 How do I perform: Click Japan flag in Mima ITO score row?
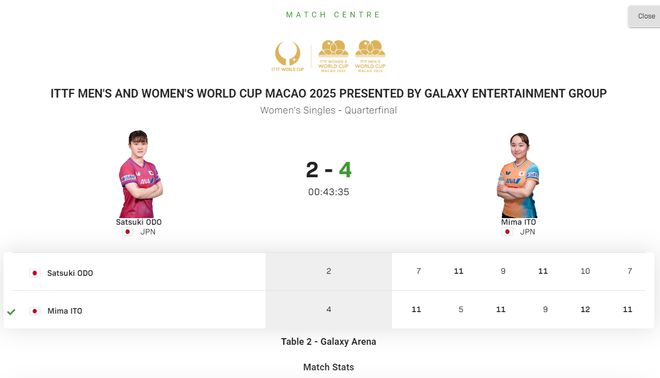35,311
